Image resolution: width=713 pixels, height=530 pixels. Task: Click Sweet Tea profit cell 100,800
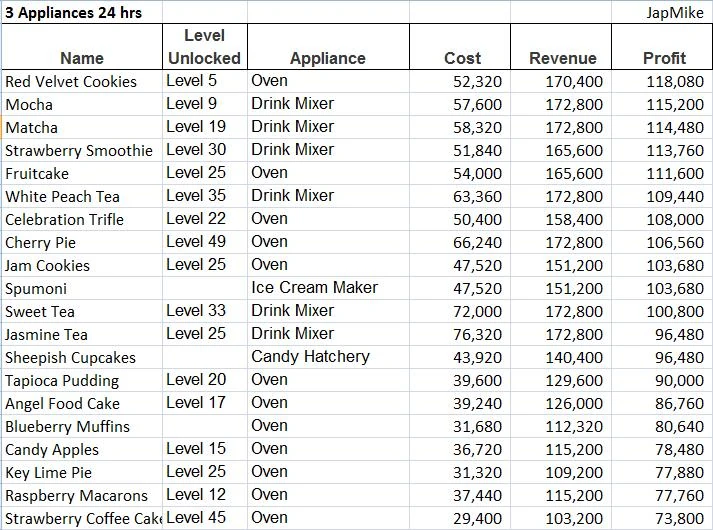(x=662, y=311)
